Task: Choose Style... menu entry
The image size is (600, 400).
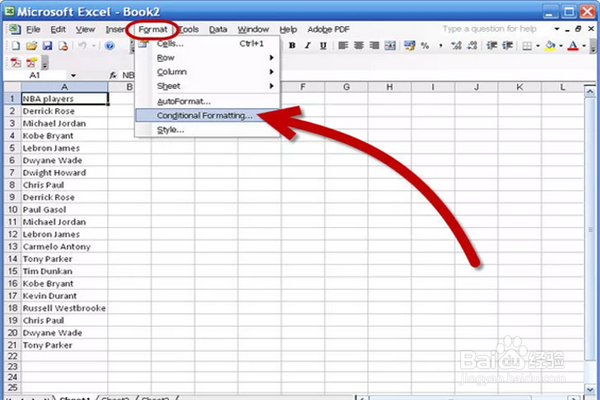Action: point(207,130)
